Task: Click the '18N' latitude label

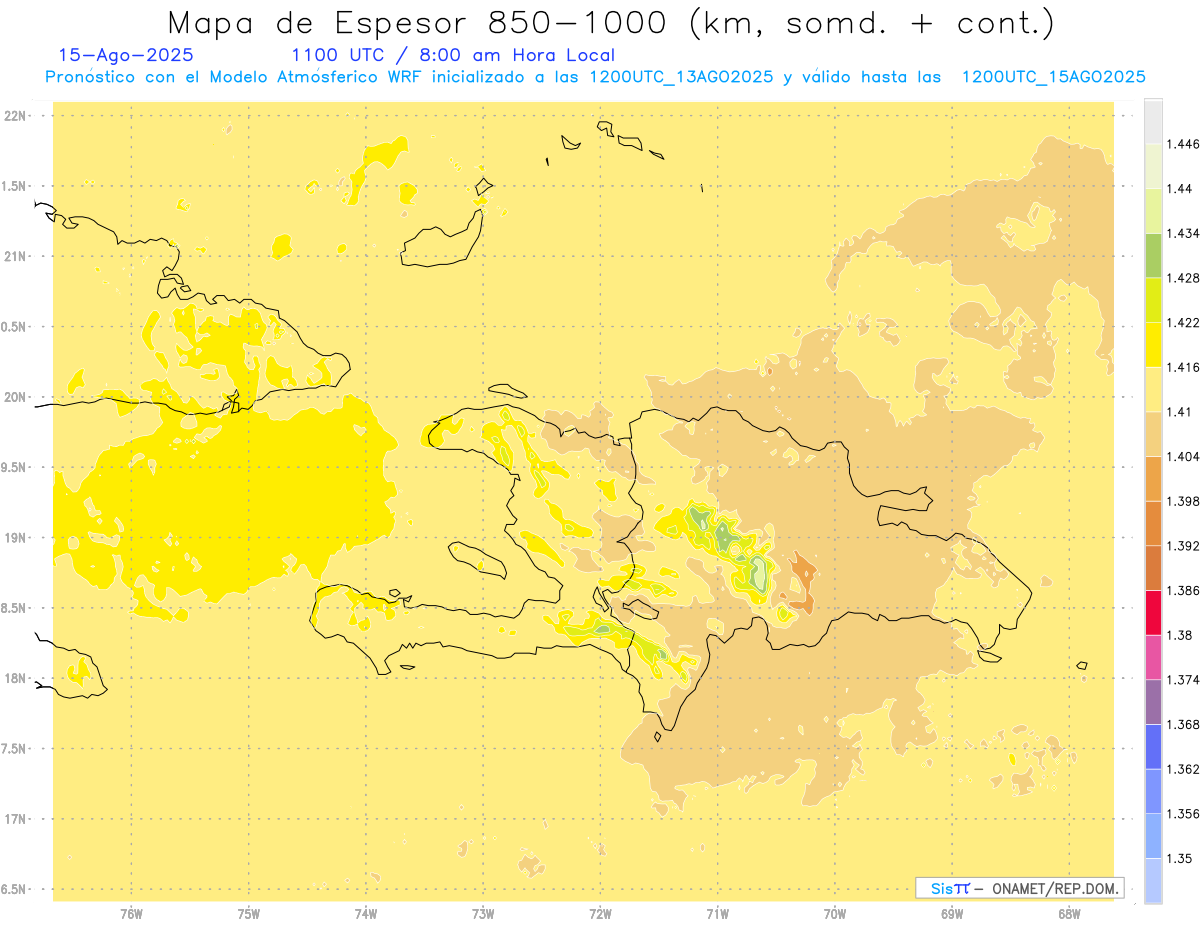Action: pyautogui.click(x=14, y=679)
